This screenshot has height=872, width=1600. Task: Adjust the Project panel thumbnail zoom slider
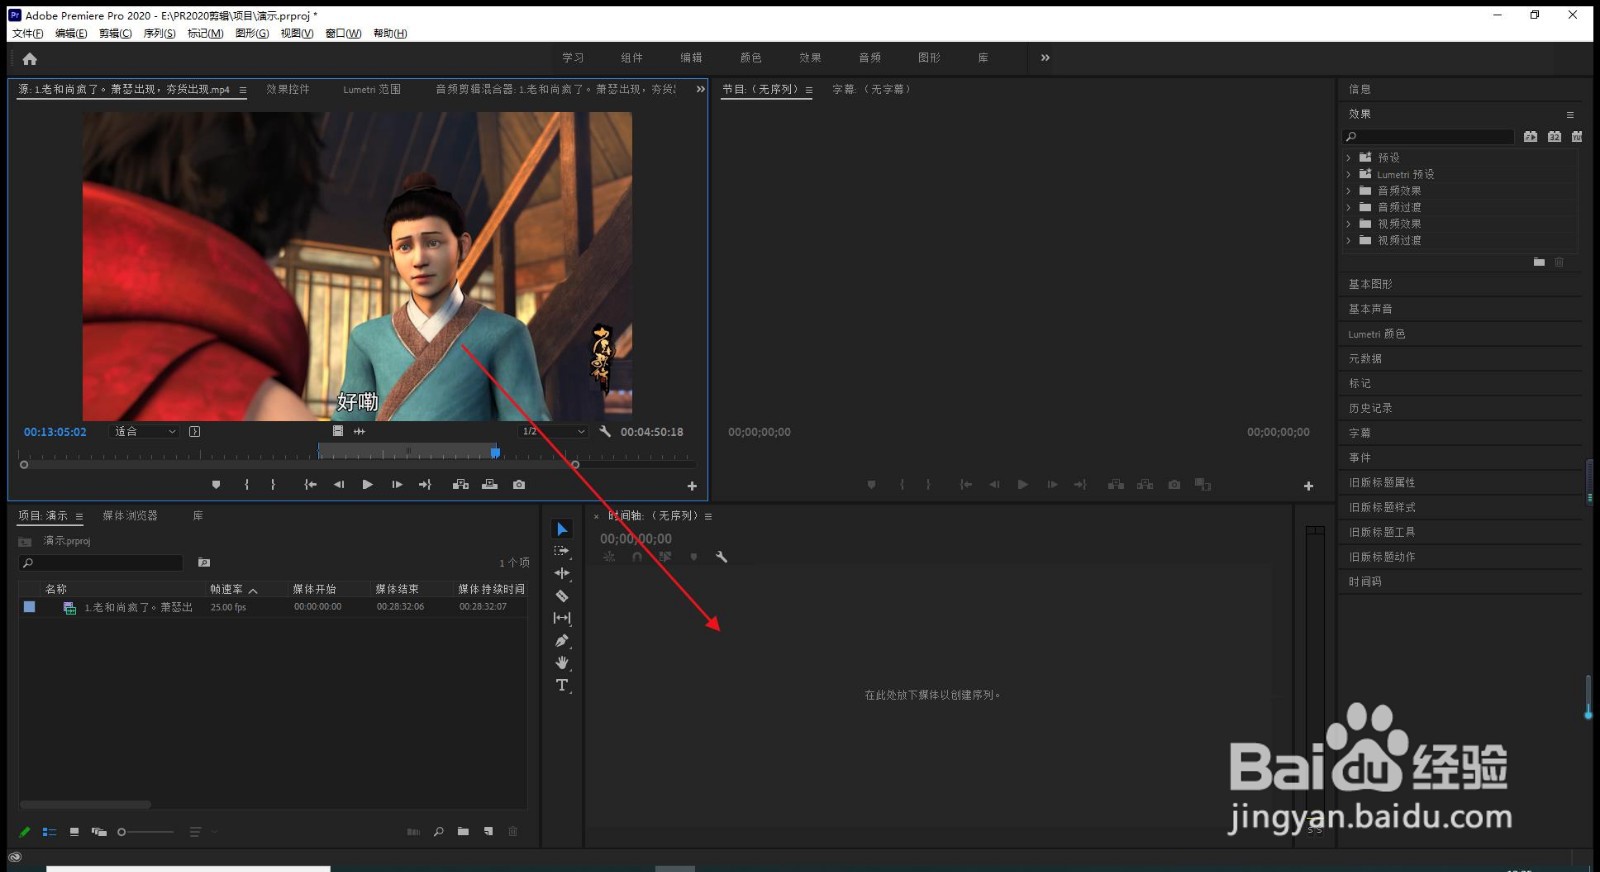pos(146,832)
